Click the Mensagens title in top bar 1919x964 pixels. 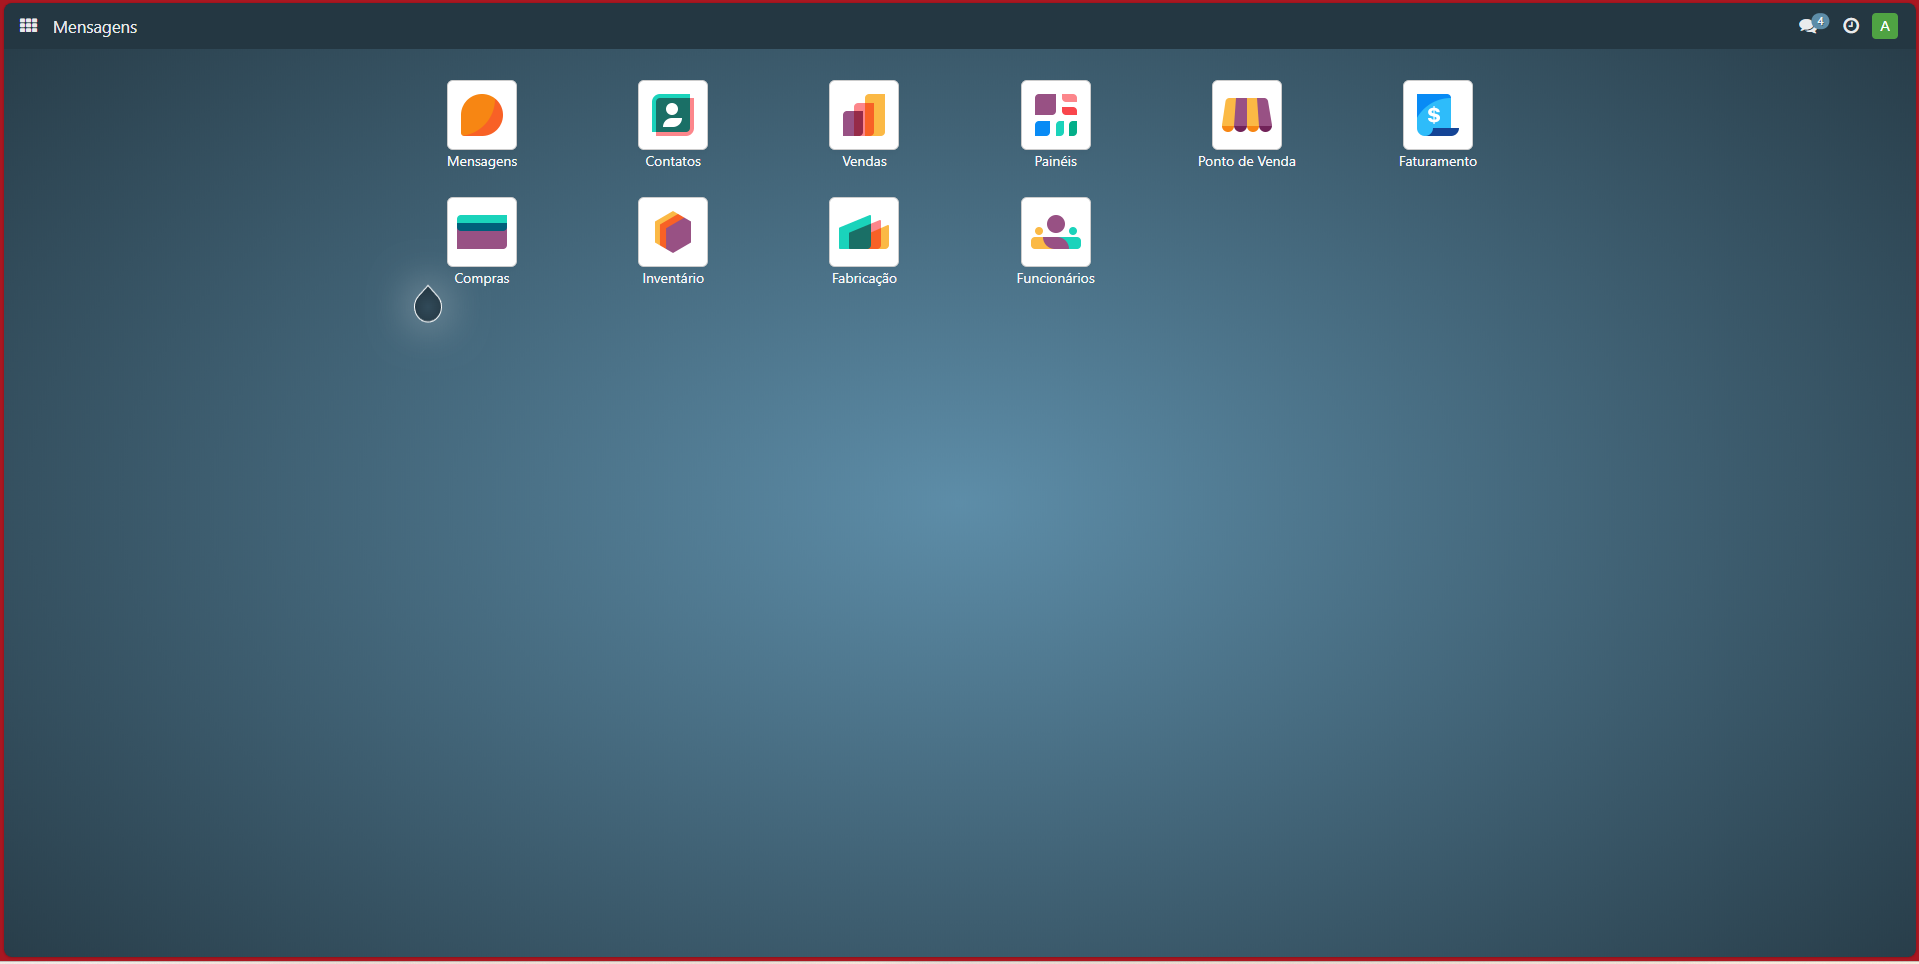pos(95,27)
